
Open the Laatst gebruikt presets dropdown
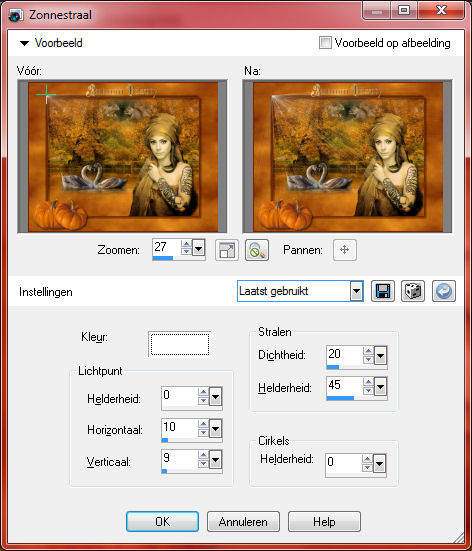point(356,291)
